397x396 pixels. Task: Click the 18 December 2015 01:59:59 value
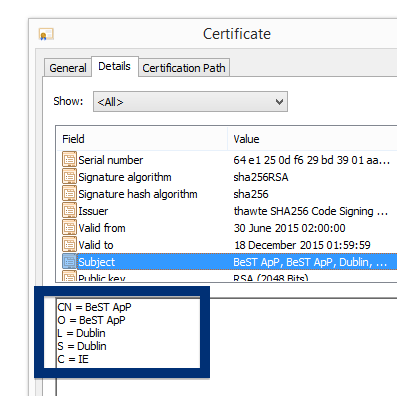(302, 245)
